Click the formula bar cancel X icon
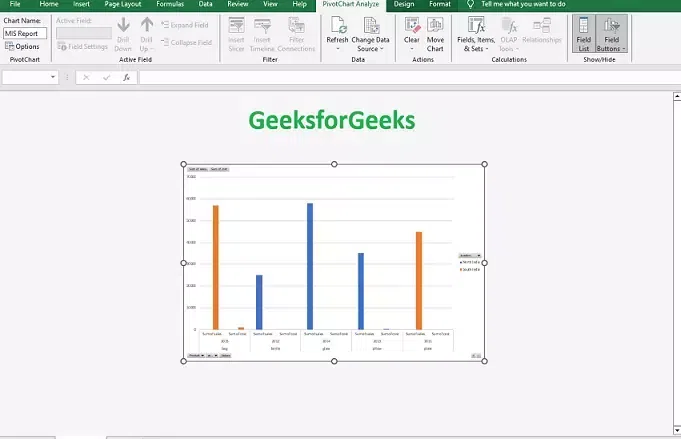 coord(86,77)
